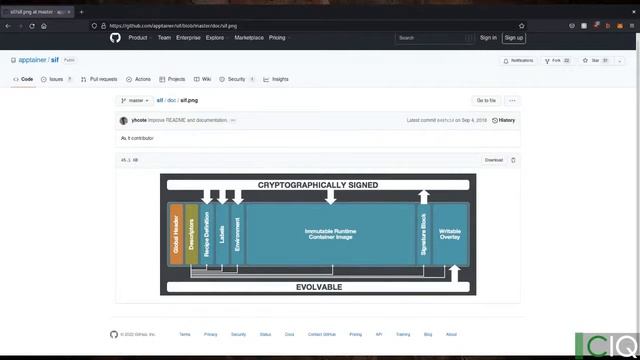Click the GitHub search field
Screen dimensions: 640x360
[434, 38]
